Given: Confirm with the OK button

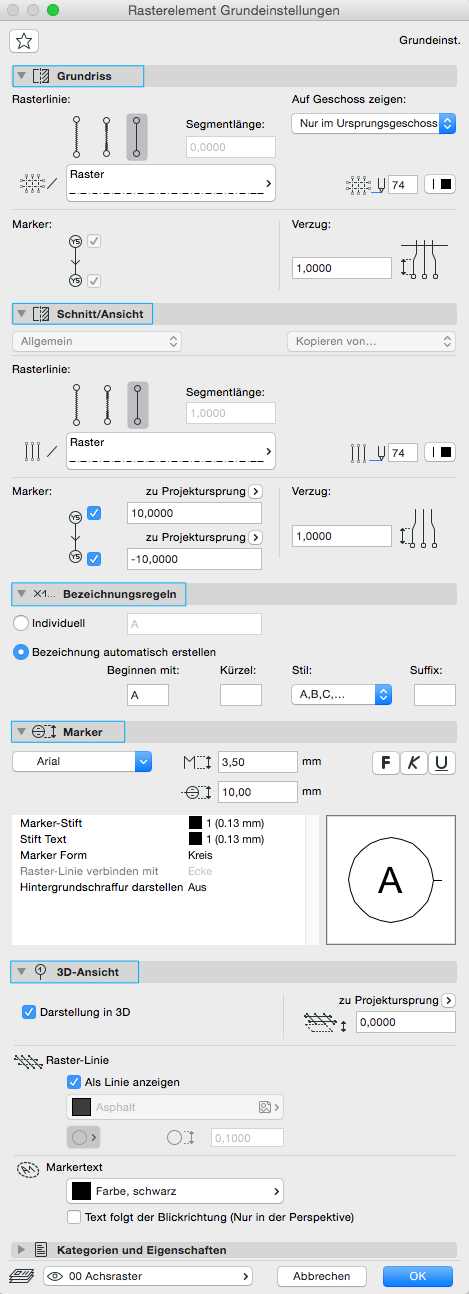Looking at the screenshot, I should 418,1276.
